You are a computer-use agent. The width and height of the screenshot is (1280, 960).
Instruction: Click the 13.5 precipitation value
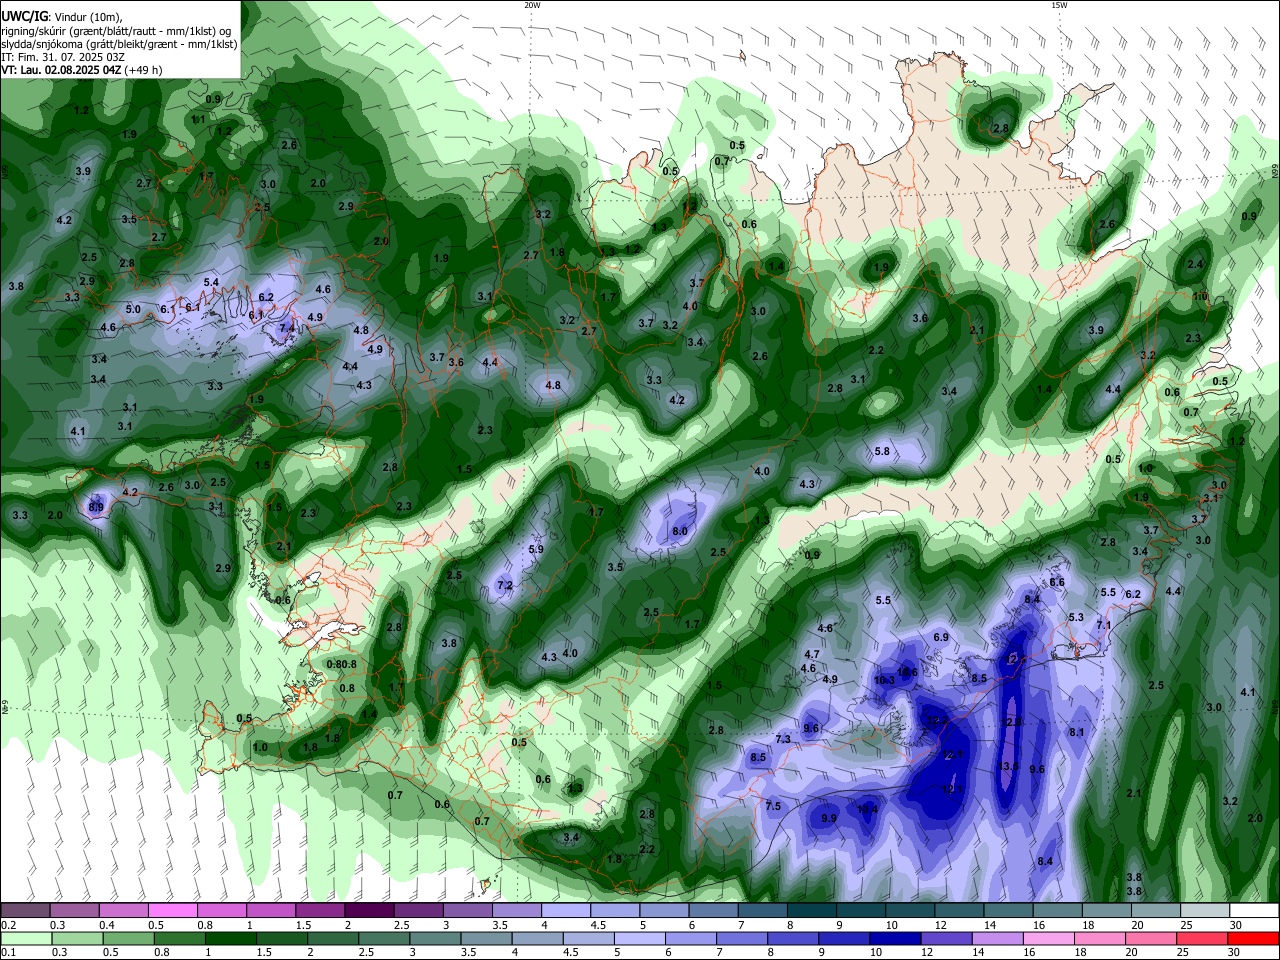click(x=1009, y=766)
